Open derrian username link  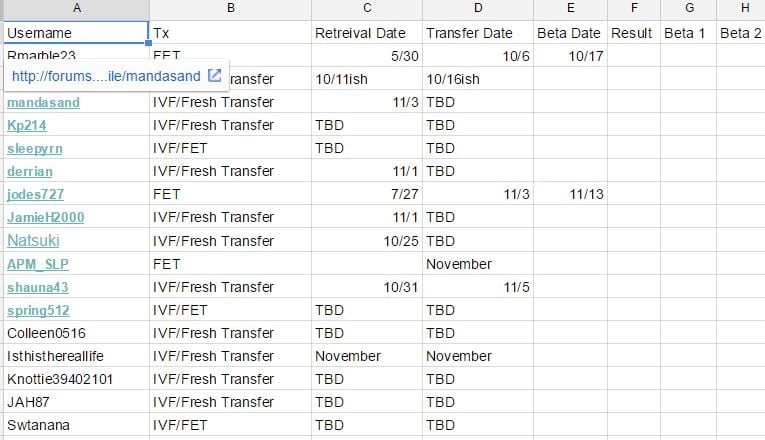coord(30,171)
